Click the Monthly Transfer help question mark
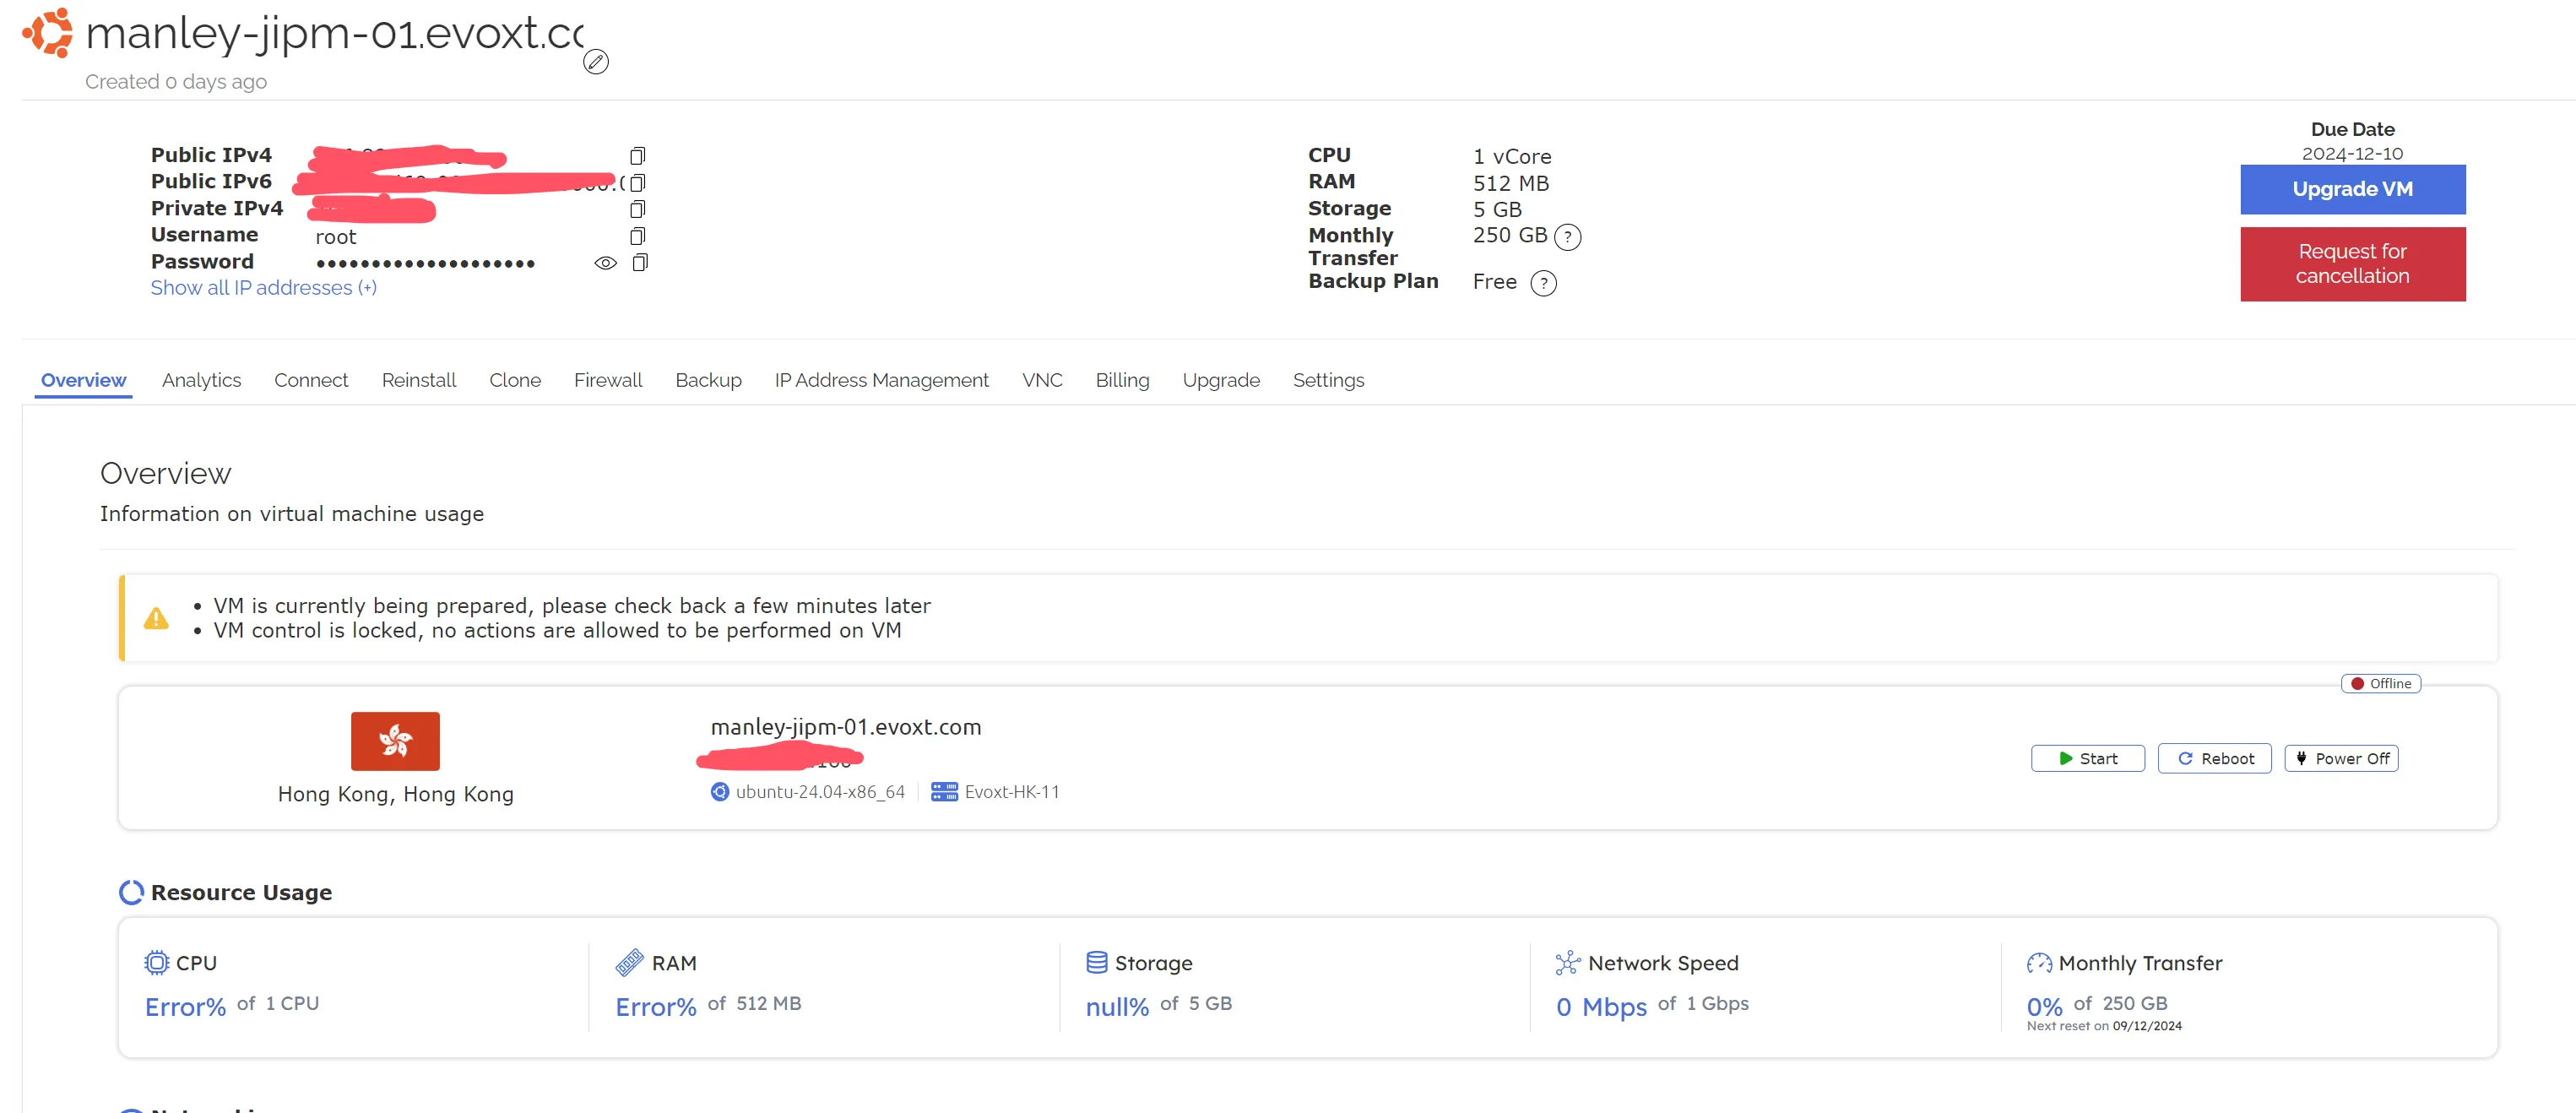Image resolution: width=2576 pixels, height=1113 pixels. pyautogui.click(x=1568, y=237)
